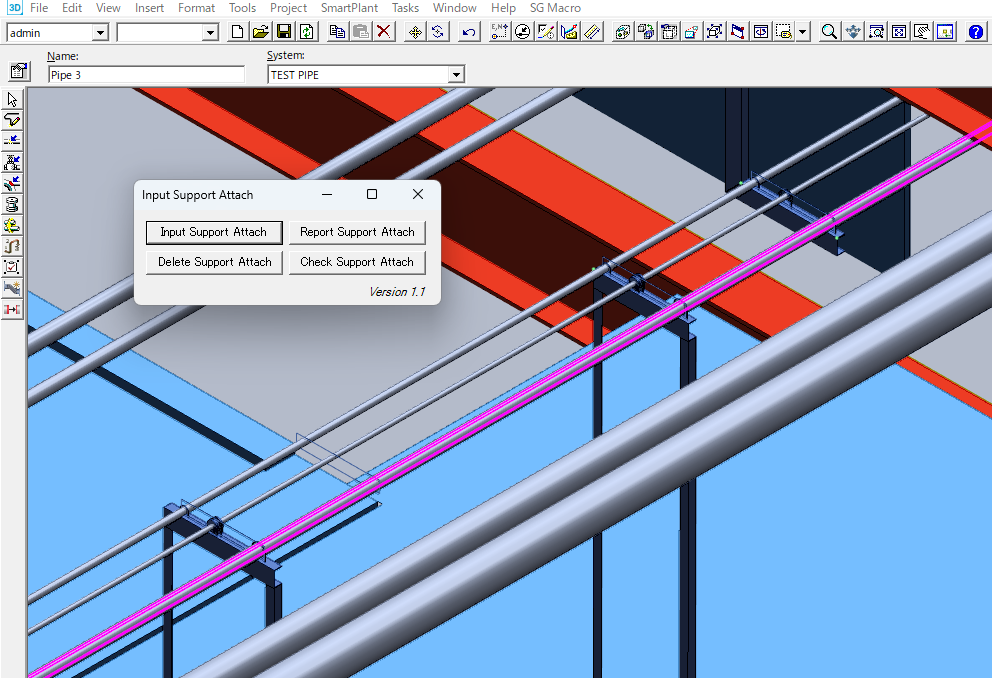
Task: Click the magnifying glass Zoom tool
Action: [x=829, y=32]
